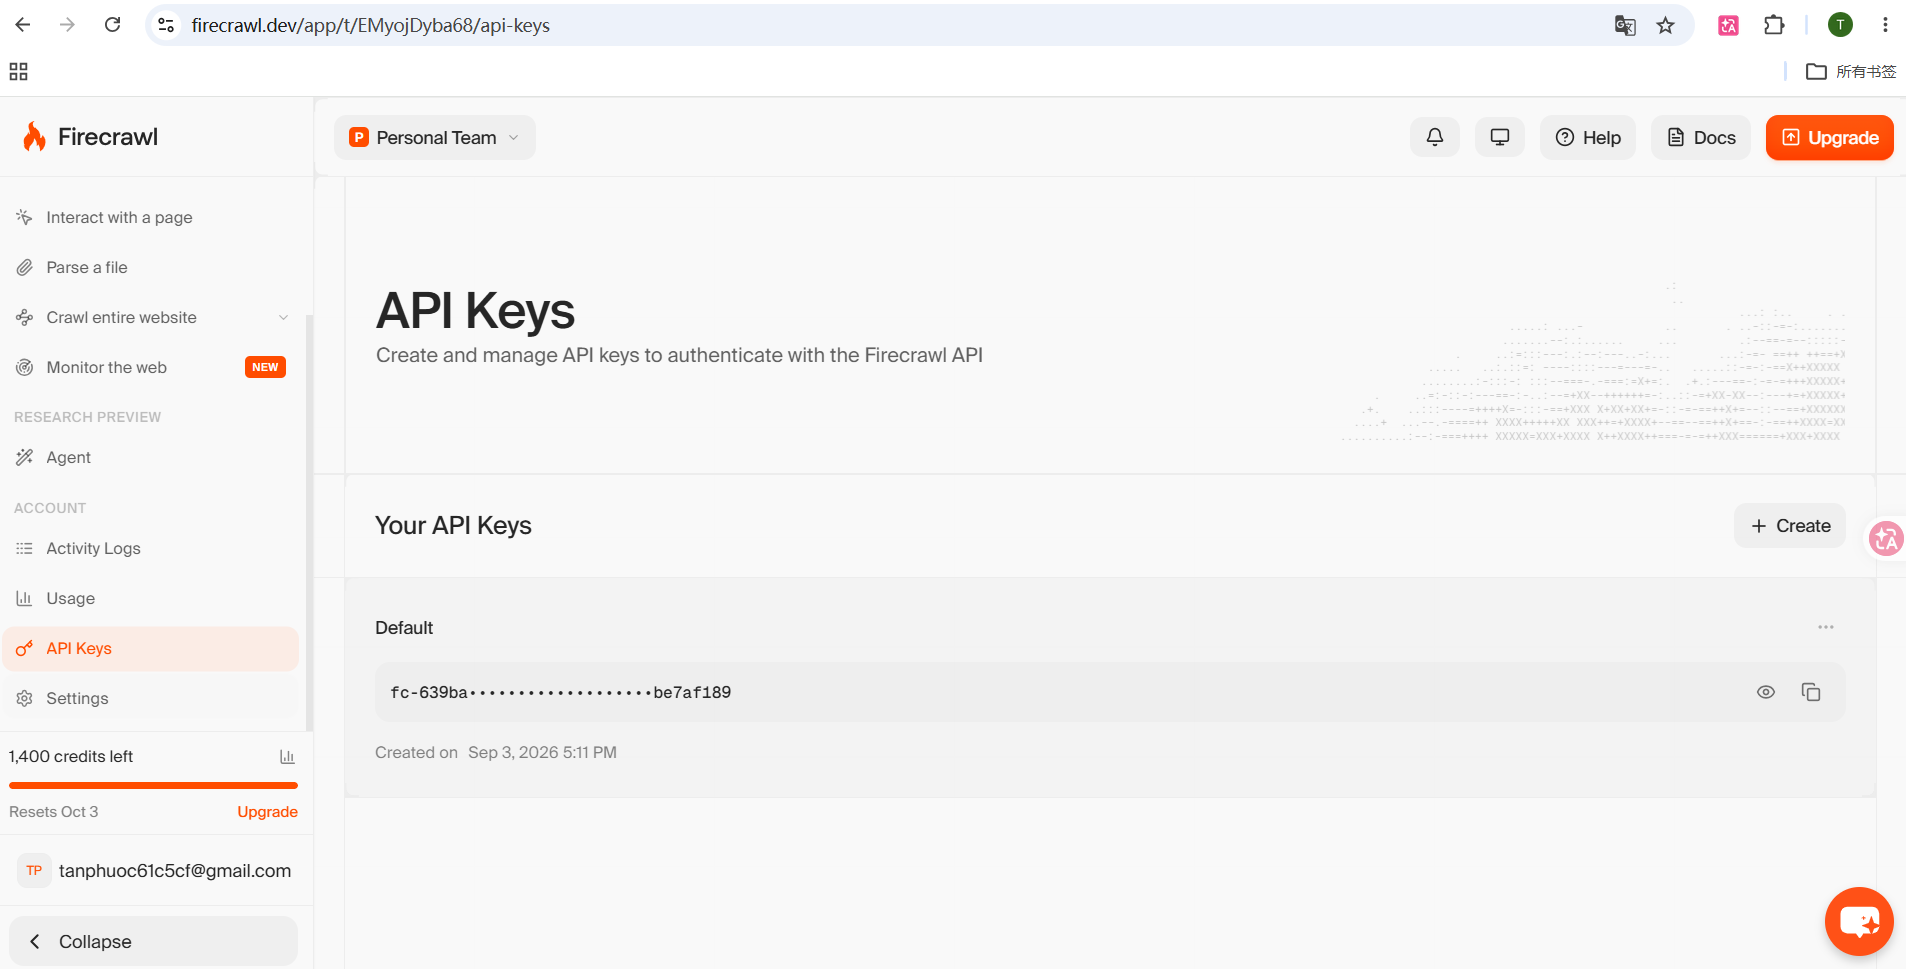Click the TP avatar badge
The height and width of the screenshot is (969, 1906).
[34, 870]
